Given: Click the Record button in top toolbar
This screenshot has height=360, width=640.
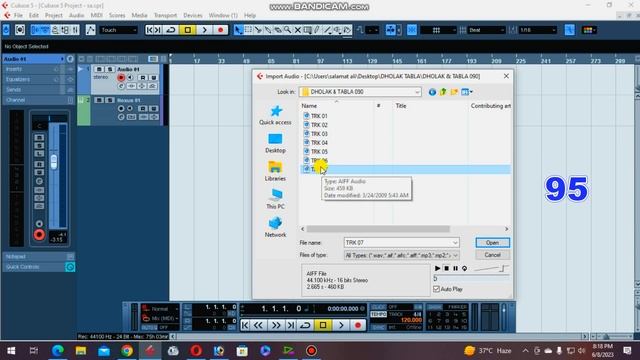Looking at the screenshot, I should (x=221, y=30).
